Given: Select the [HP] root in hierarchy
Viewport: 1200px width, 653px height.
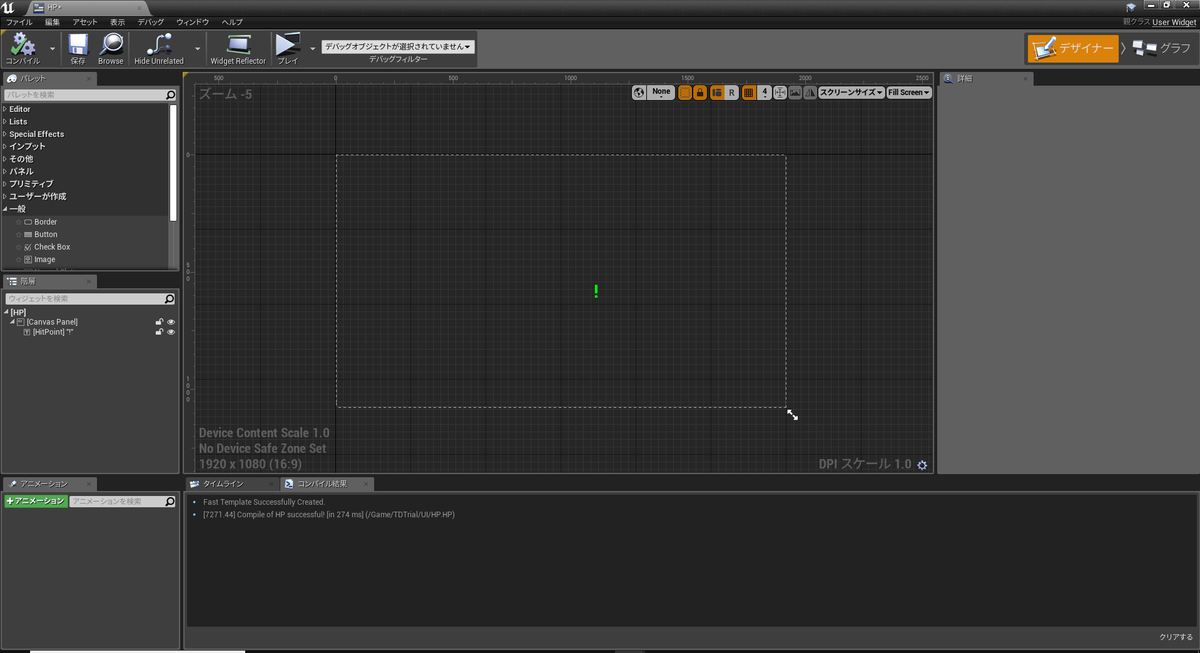Looking at the screenshot, I should (x=18, y=312).
